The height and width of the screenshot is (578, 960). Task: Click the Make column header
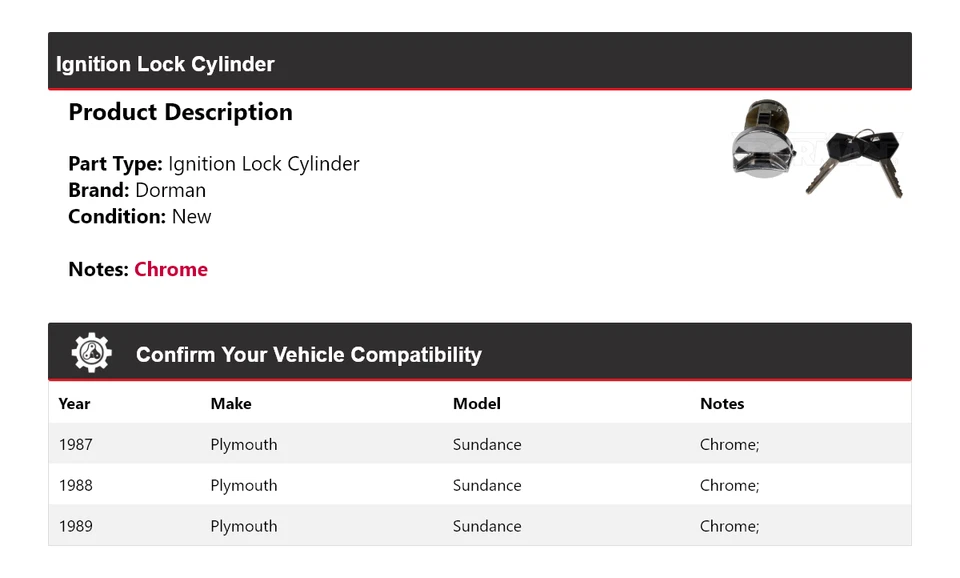[231, 404]
